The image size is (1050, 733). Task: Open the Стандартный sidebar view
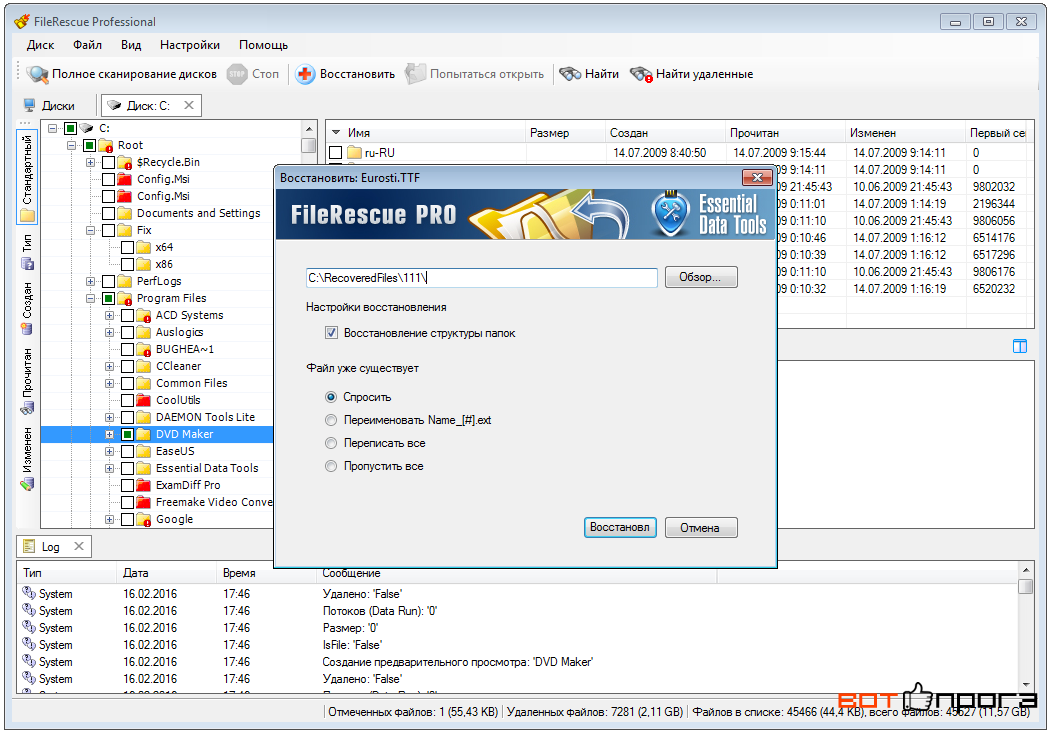pos(27,177)
